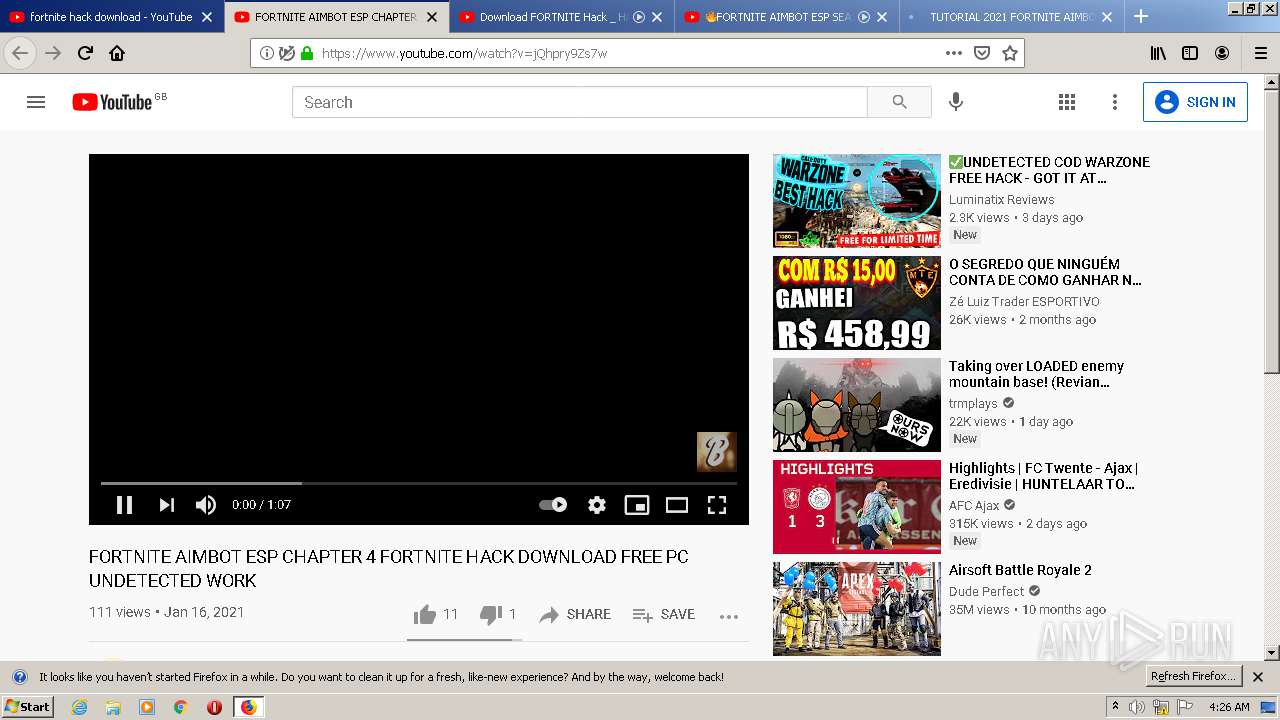
Task: Search with your voice microphone
Action: coord(956,102)
